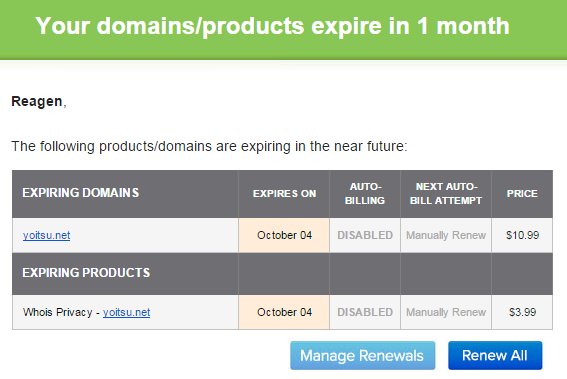Select the PRICE column header
The width and height of the screenshot is (567, 379).
[x=522, y=194]
